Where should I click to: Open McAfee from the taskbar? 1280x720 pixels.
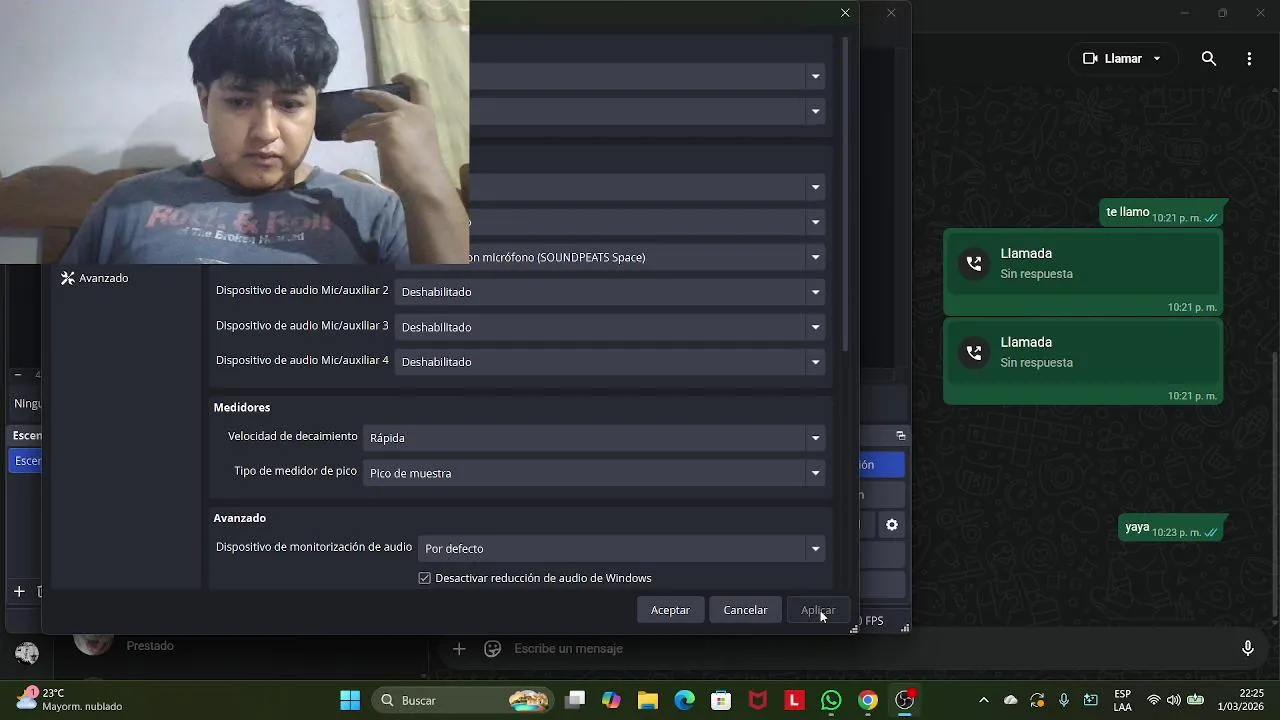[758, 700]
